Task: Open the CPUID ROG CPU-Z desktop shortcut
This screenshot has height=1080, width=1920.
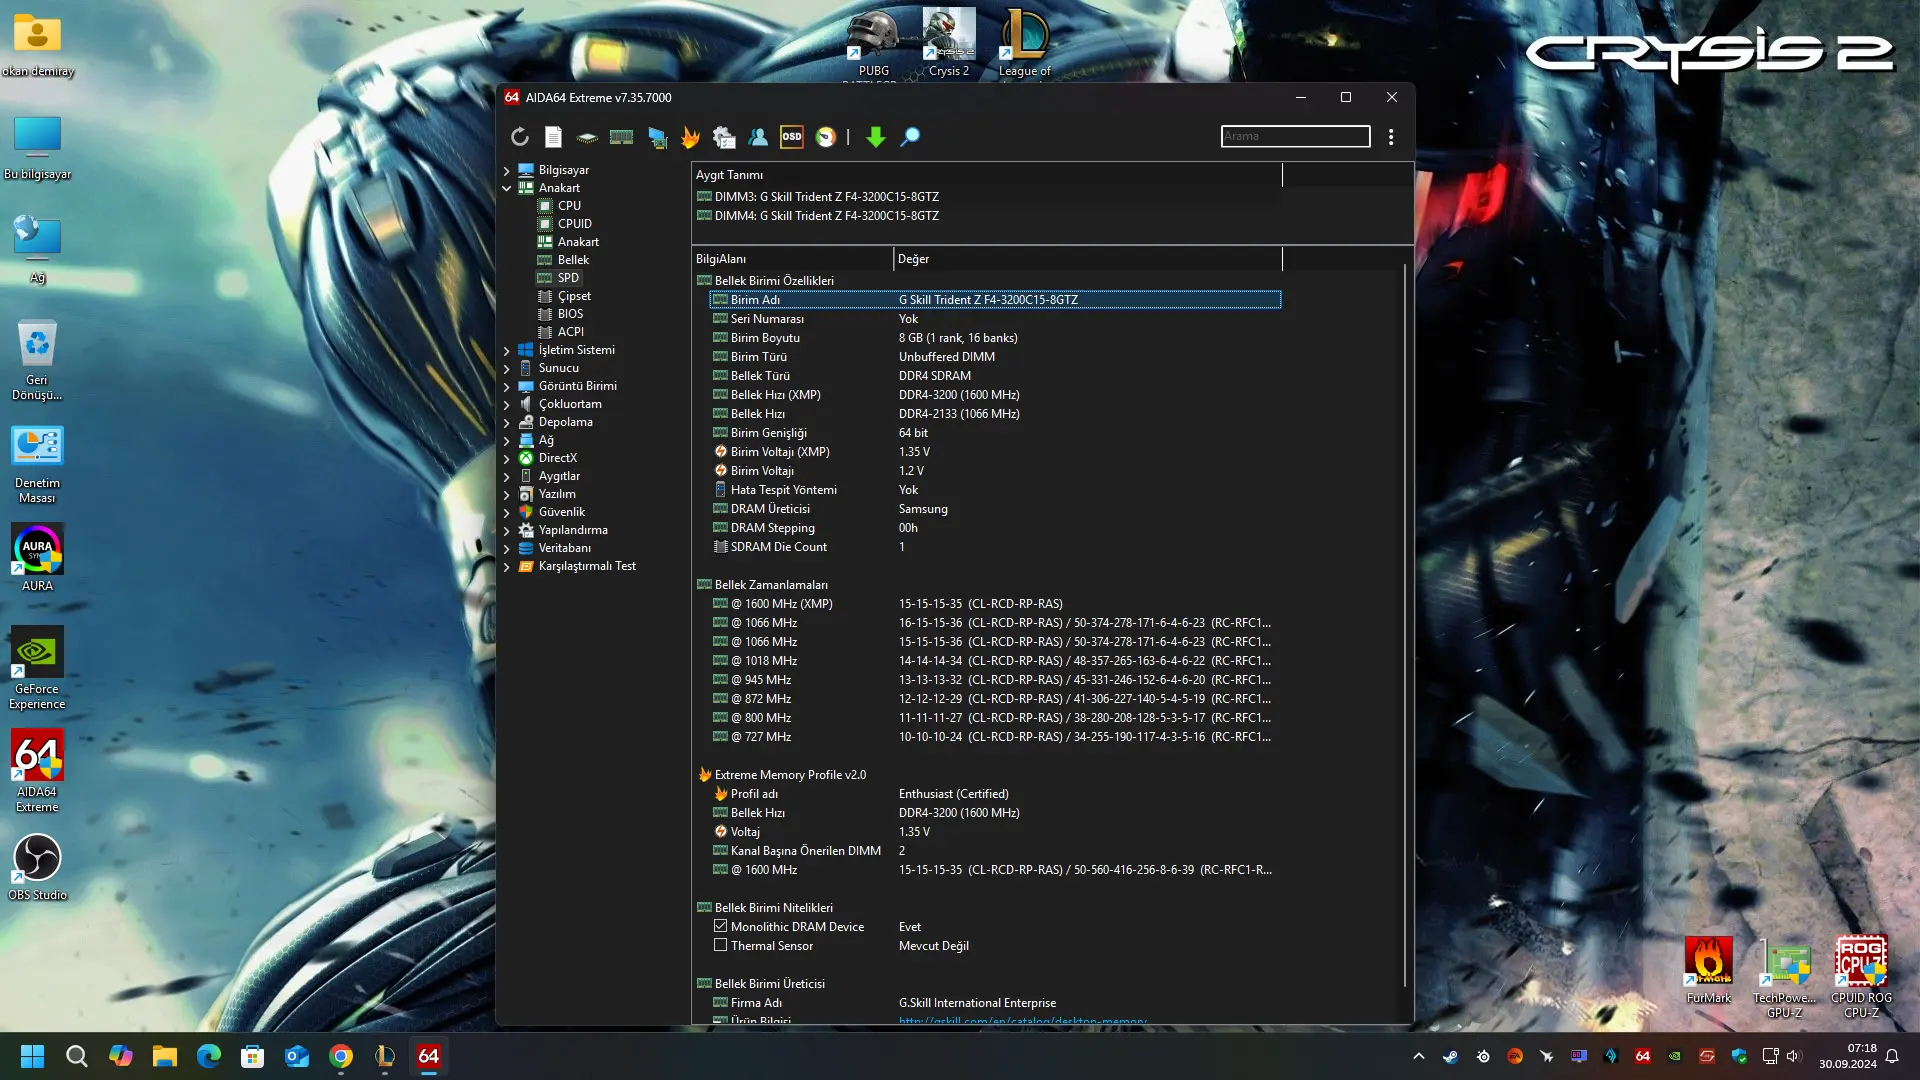Action: (1861, 977)
